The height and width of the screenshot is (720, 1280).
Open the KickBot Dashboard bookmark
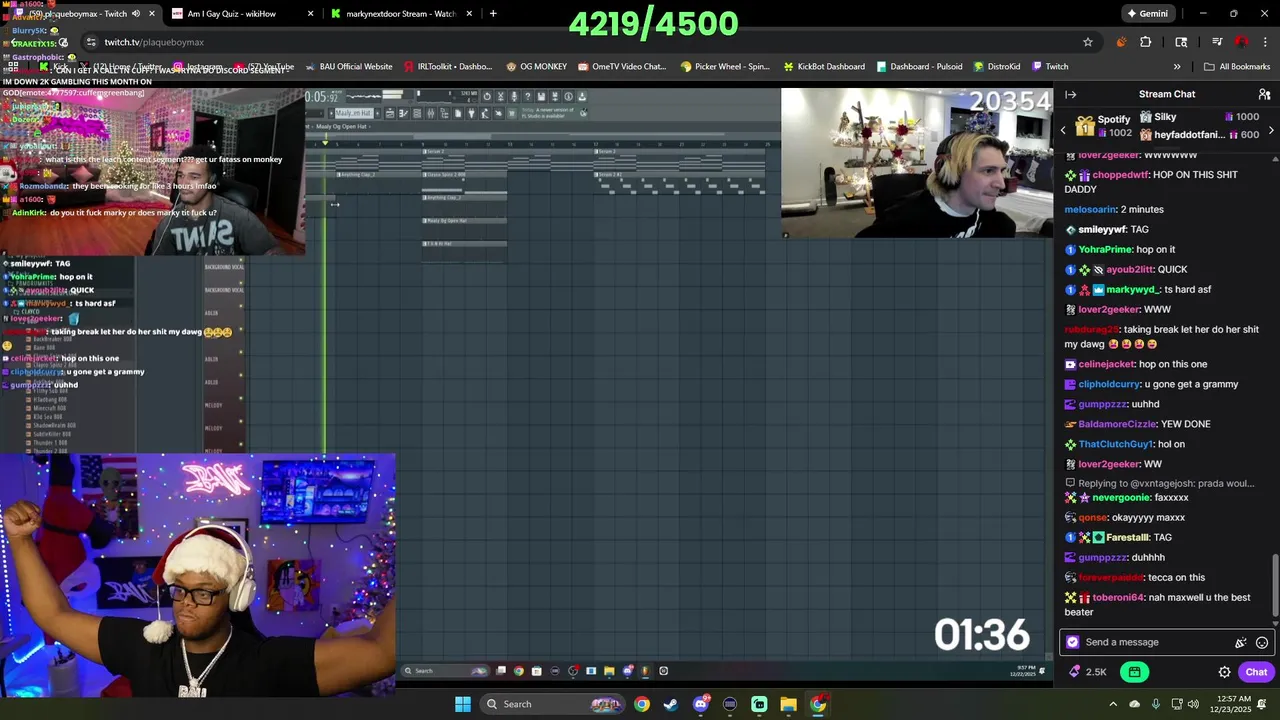[824, 67]
